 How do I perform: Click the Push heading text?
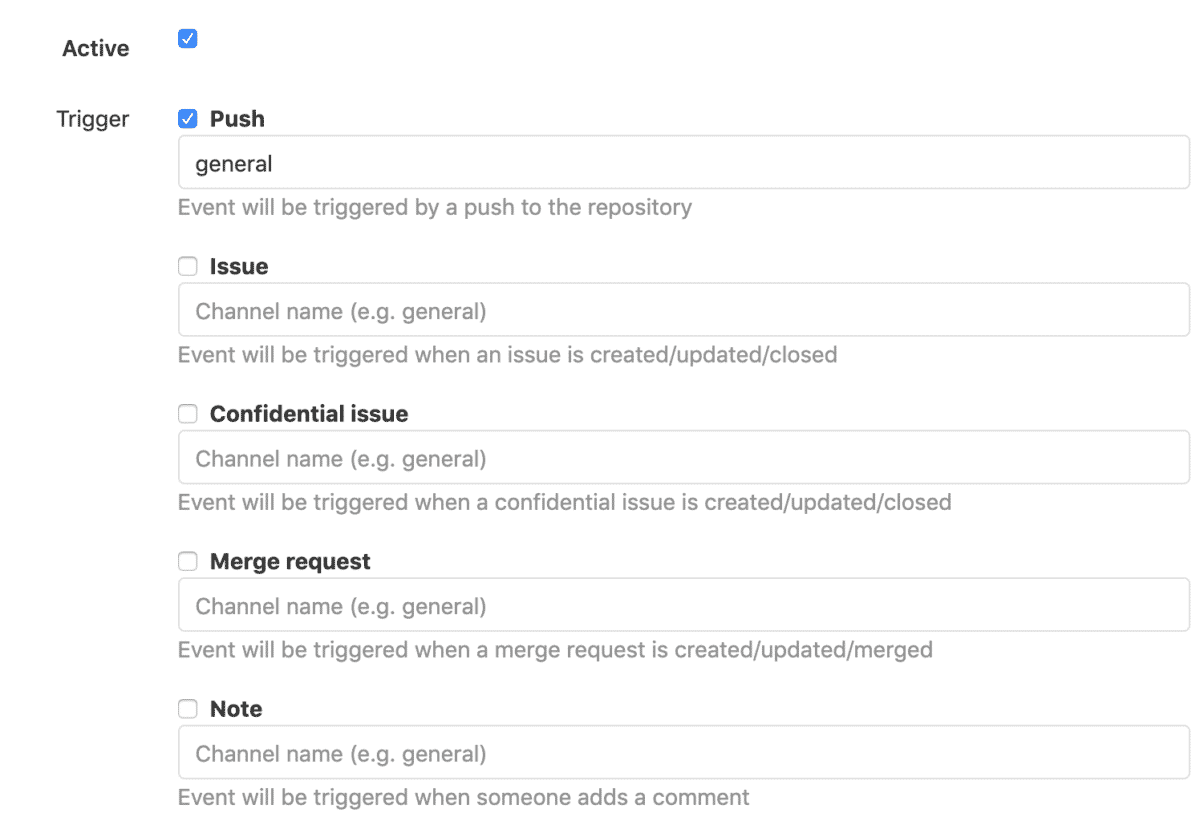[x=237, y=118]
